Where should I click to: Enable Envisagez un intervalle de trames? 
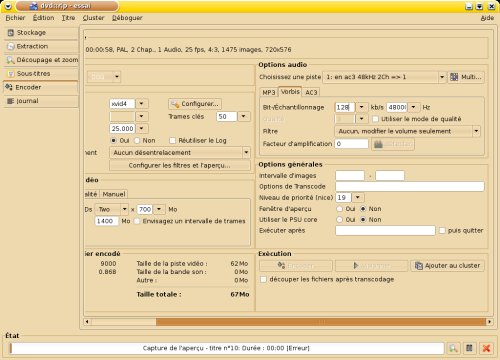coord(137,221)
